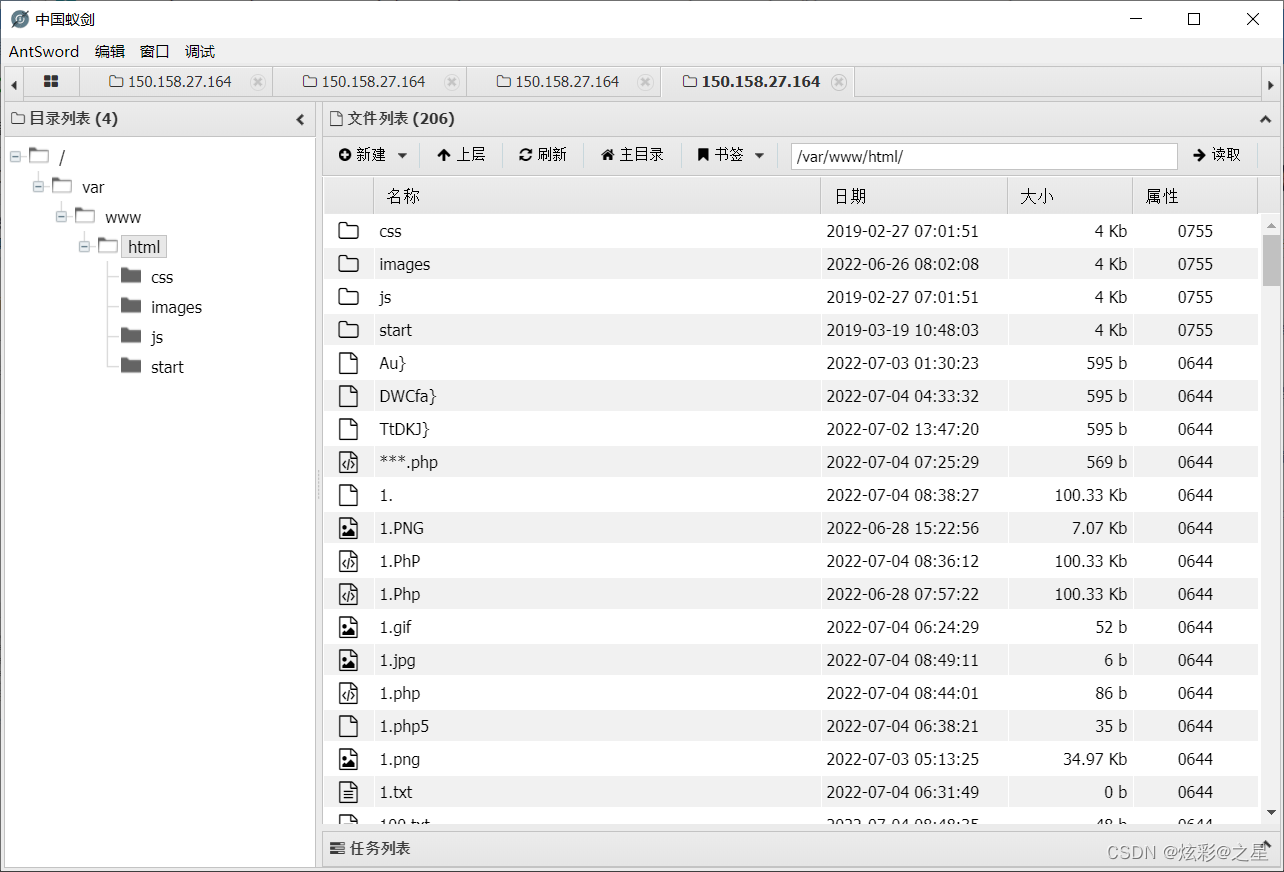The image size is (1284, 872).
Task: Expand the task list panel chevron
Action: point(1266,844)
